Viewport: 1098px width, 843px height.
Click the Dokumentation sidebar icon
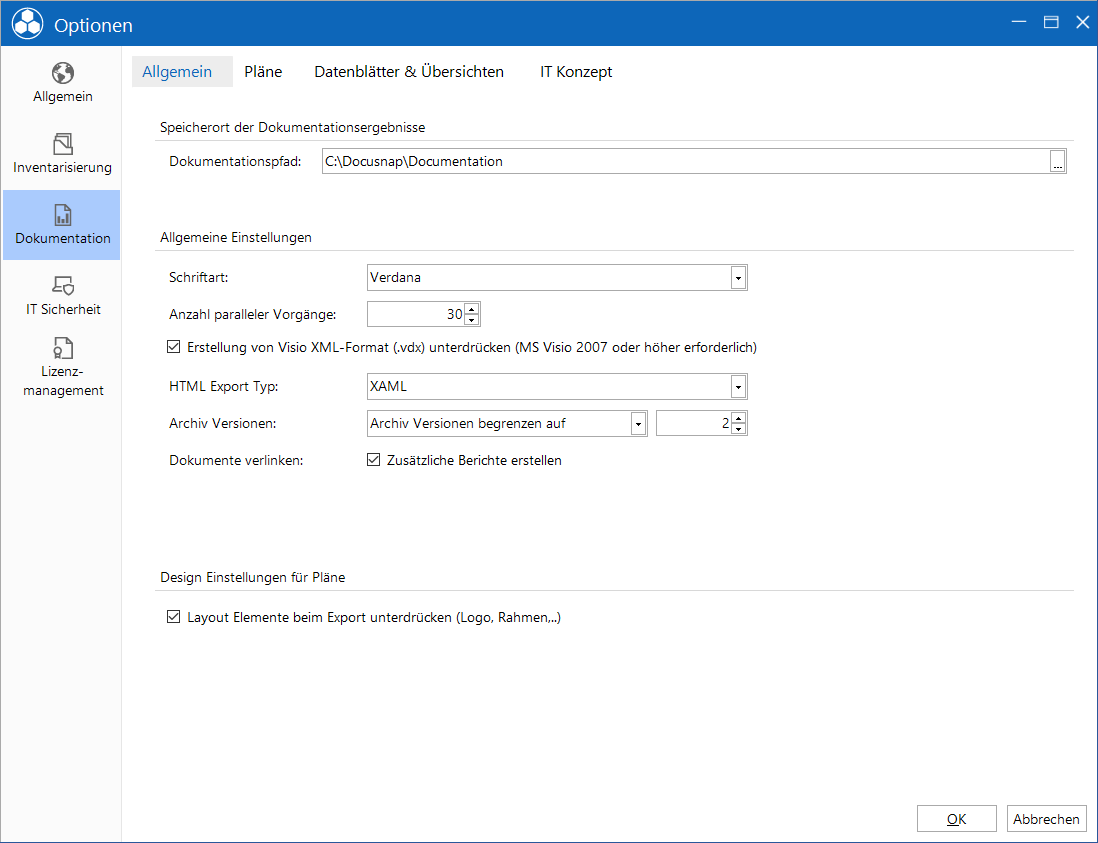tap(62, 215)
